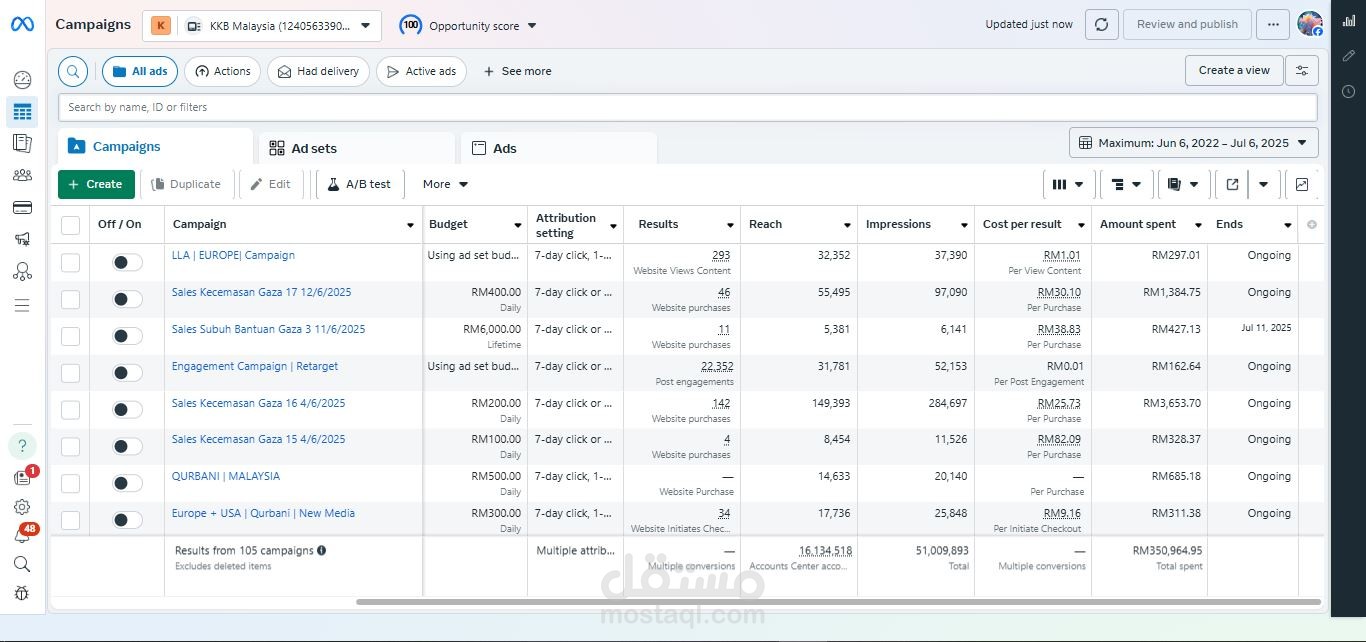Viewport: 1366px width, 642px height.
Task: Open the Events Manager icon in sidebar
Action: click(22, 271)
